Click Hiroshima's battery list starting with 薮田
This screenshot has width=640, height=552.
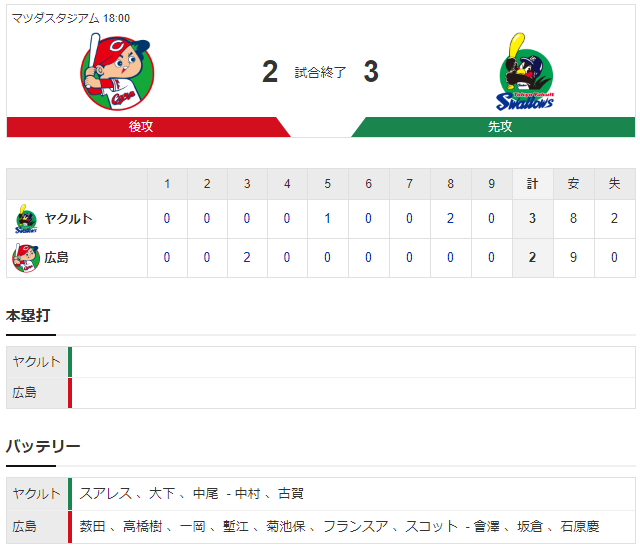tap(339, 527)
